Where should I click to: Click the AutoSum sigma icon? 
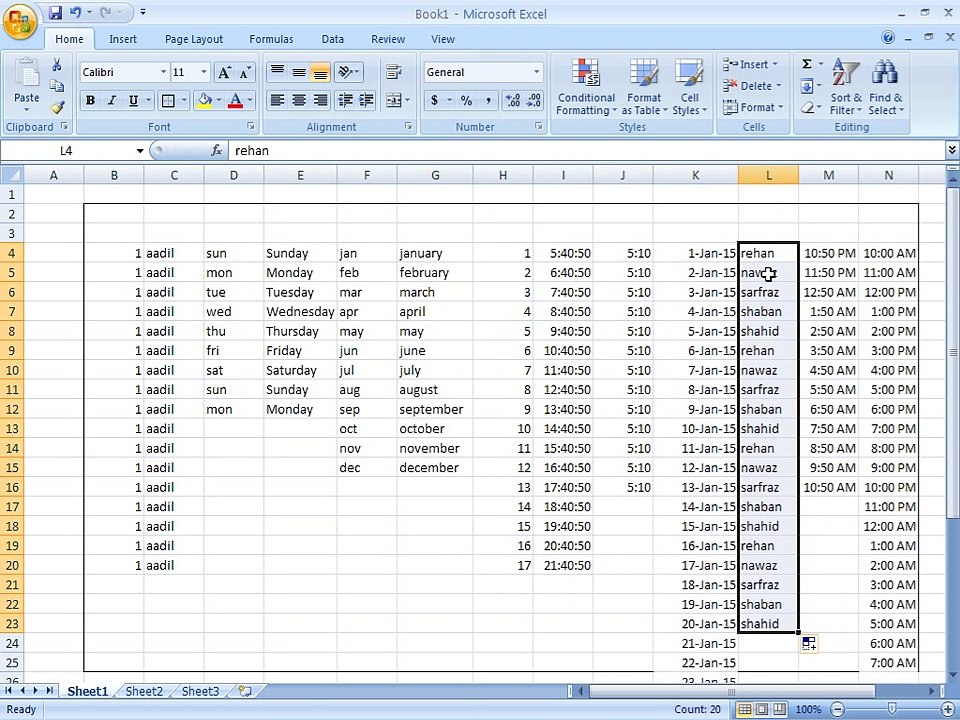[807, 64]
